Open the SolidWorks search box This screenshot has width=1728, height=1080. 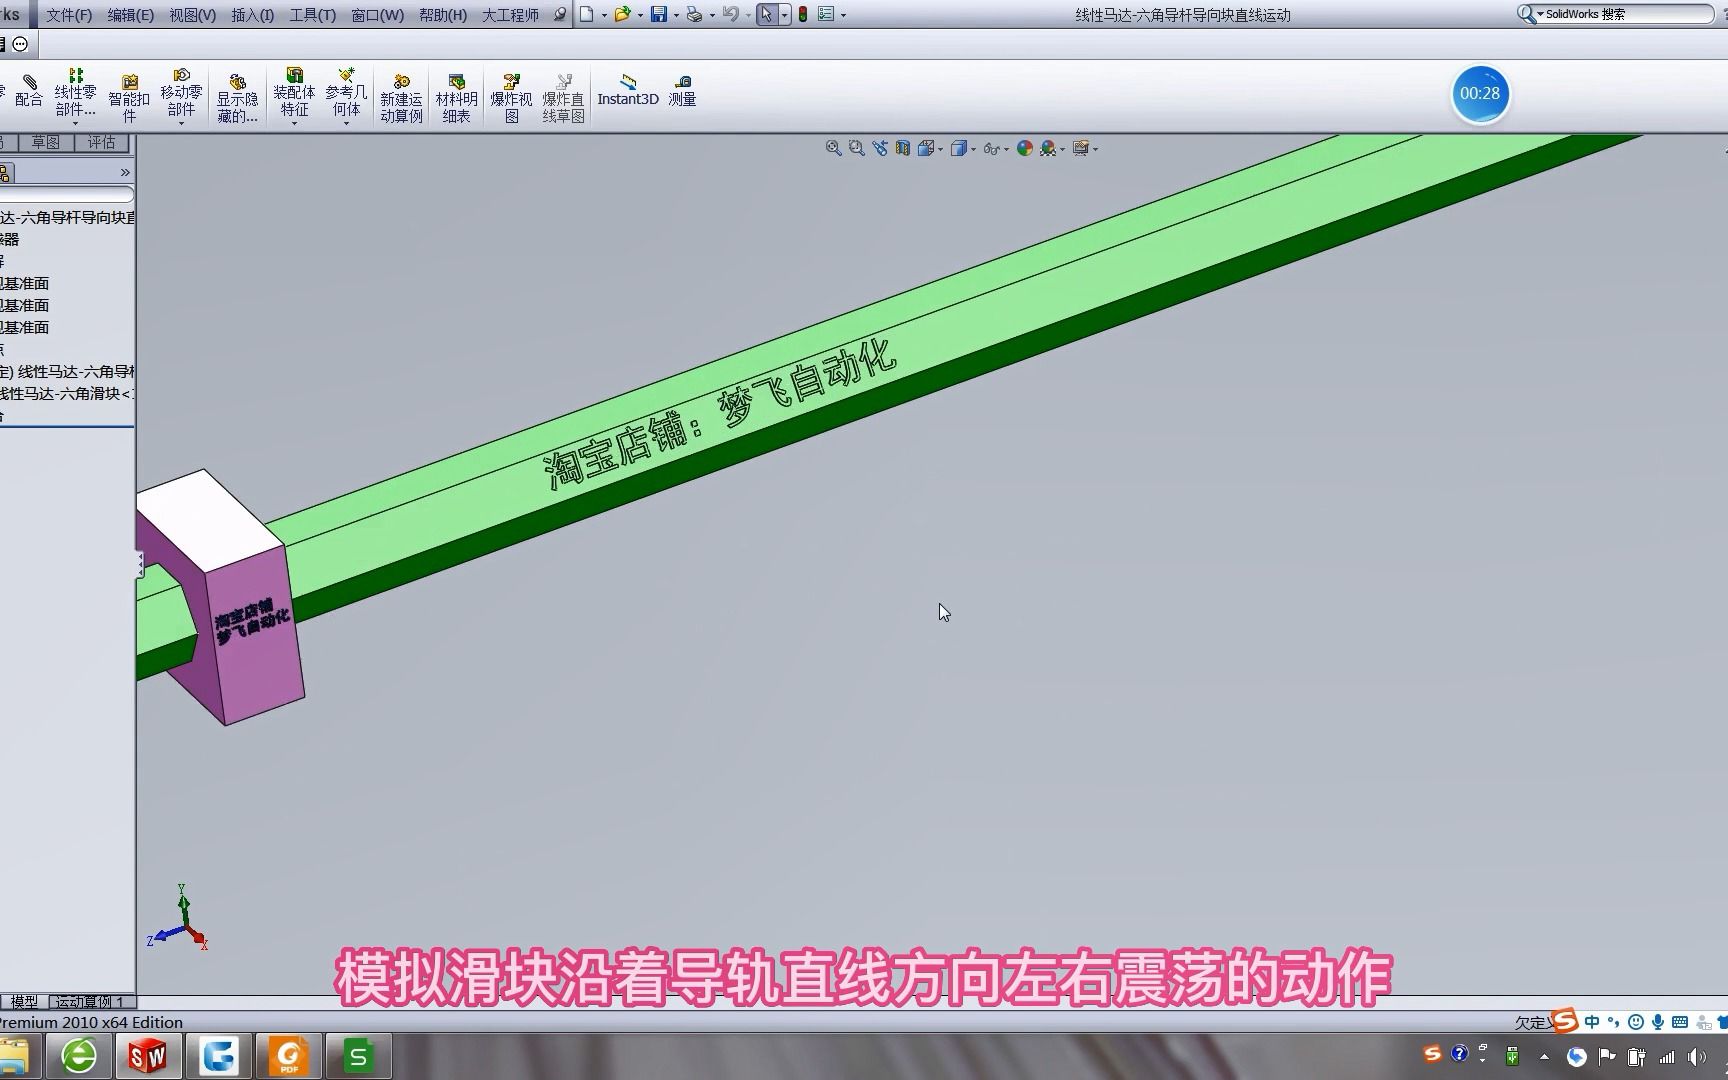pyautogui.click(x=1615, y=14)
